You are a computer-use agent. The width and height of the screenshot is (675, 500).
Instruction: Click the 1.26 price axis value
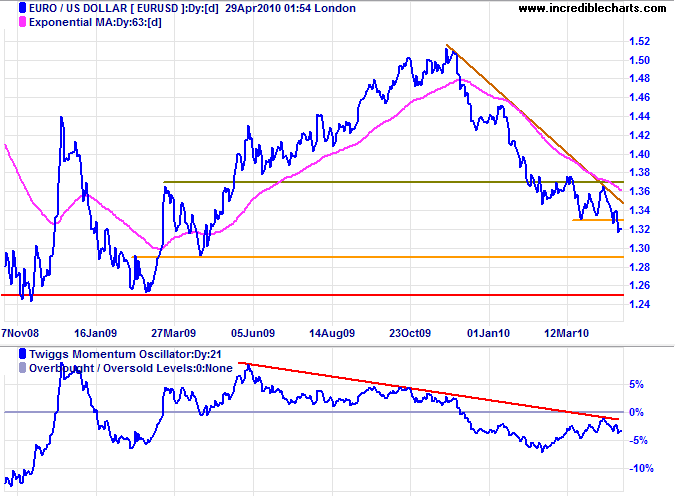[639, 285]
